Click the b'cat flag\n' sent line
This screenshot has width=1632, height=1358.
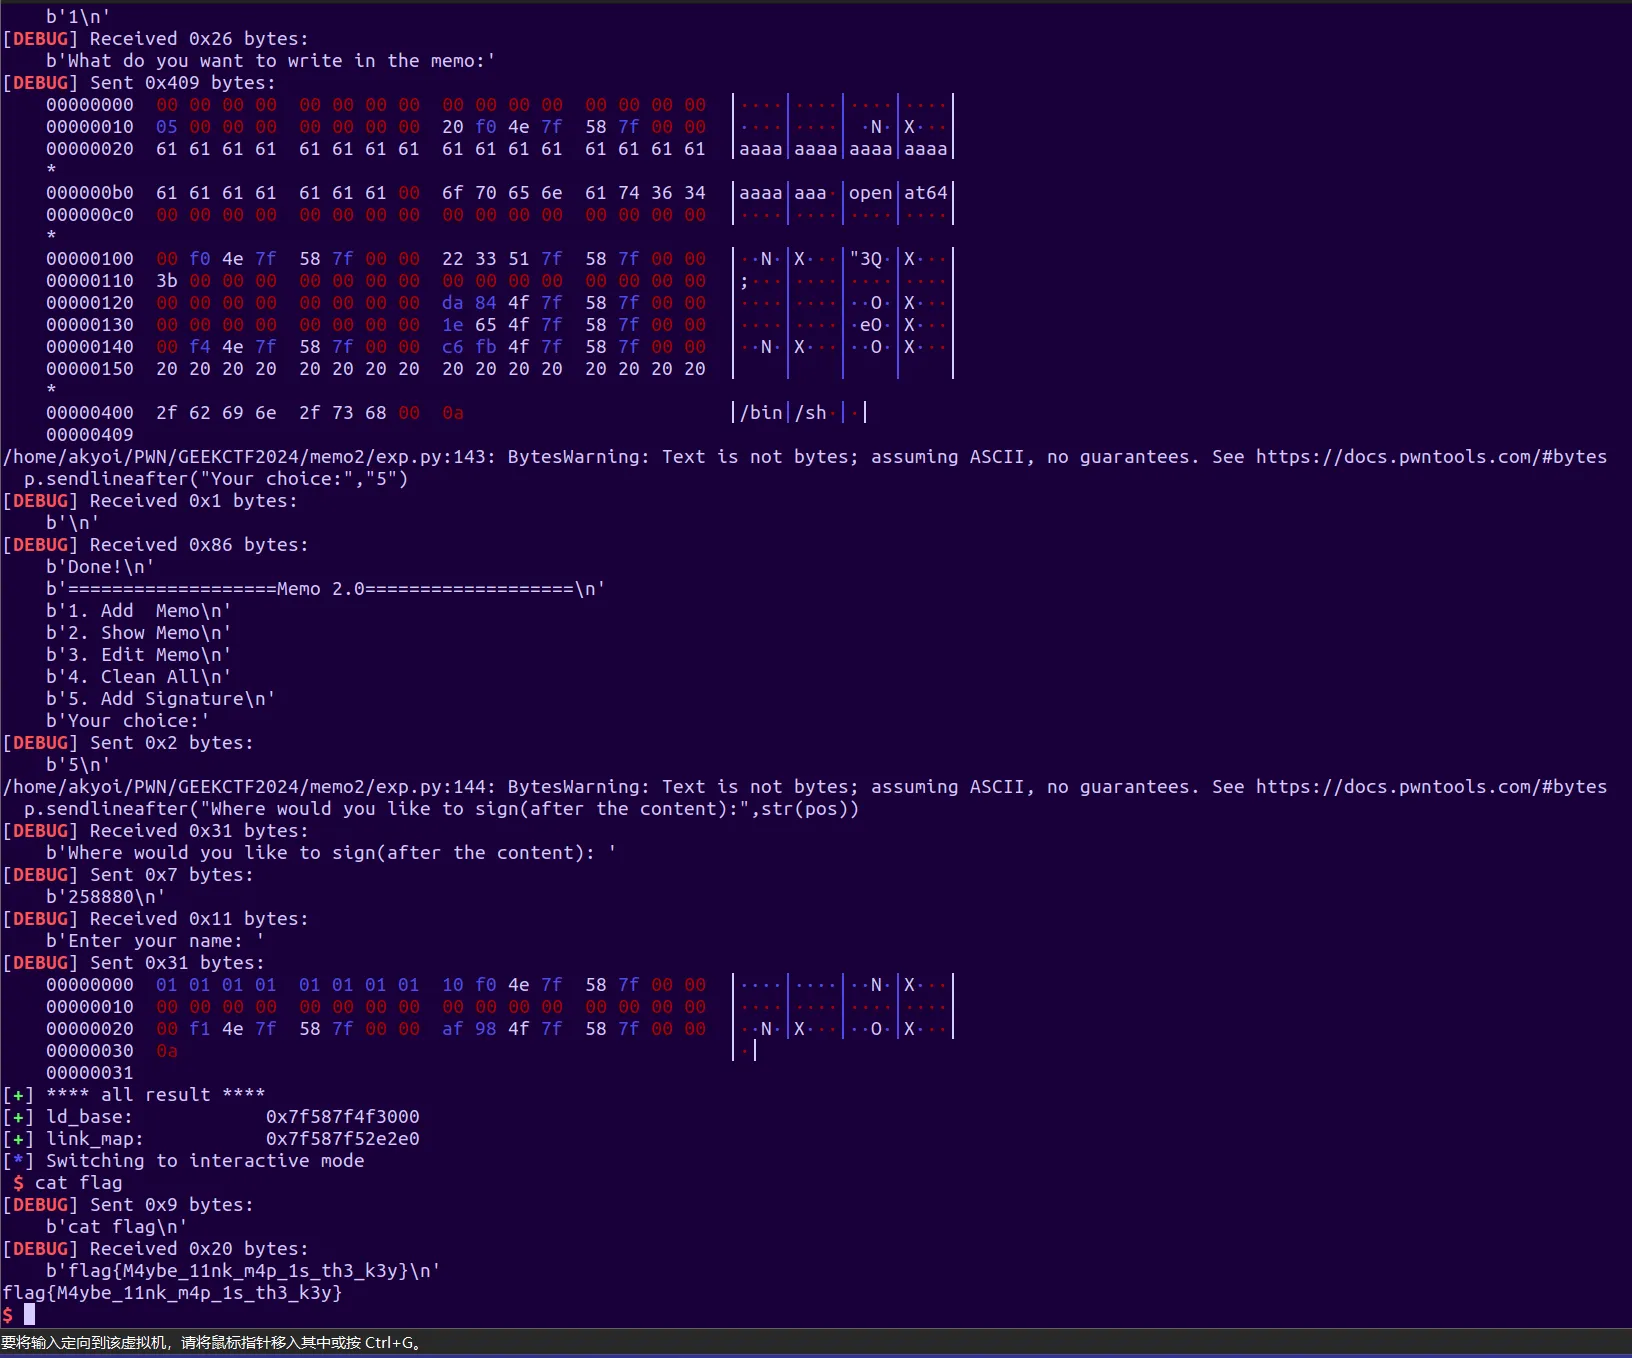(117, 1226)
